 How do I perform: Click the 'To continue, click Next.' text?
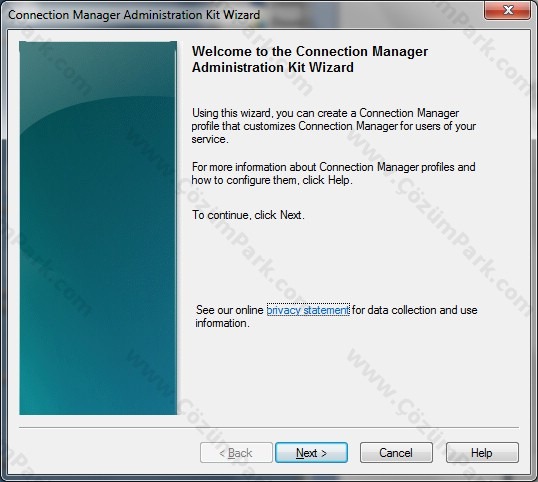pyautogui.click(x=248, y=215)
